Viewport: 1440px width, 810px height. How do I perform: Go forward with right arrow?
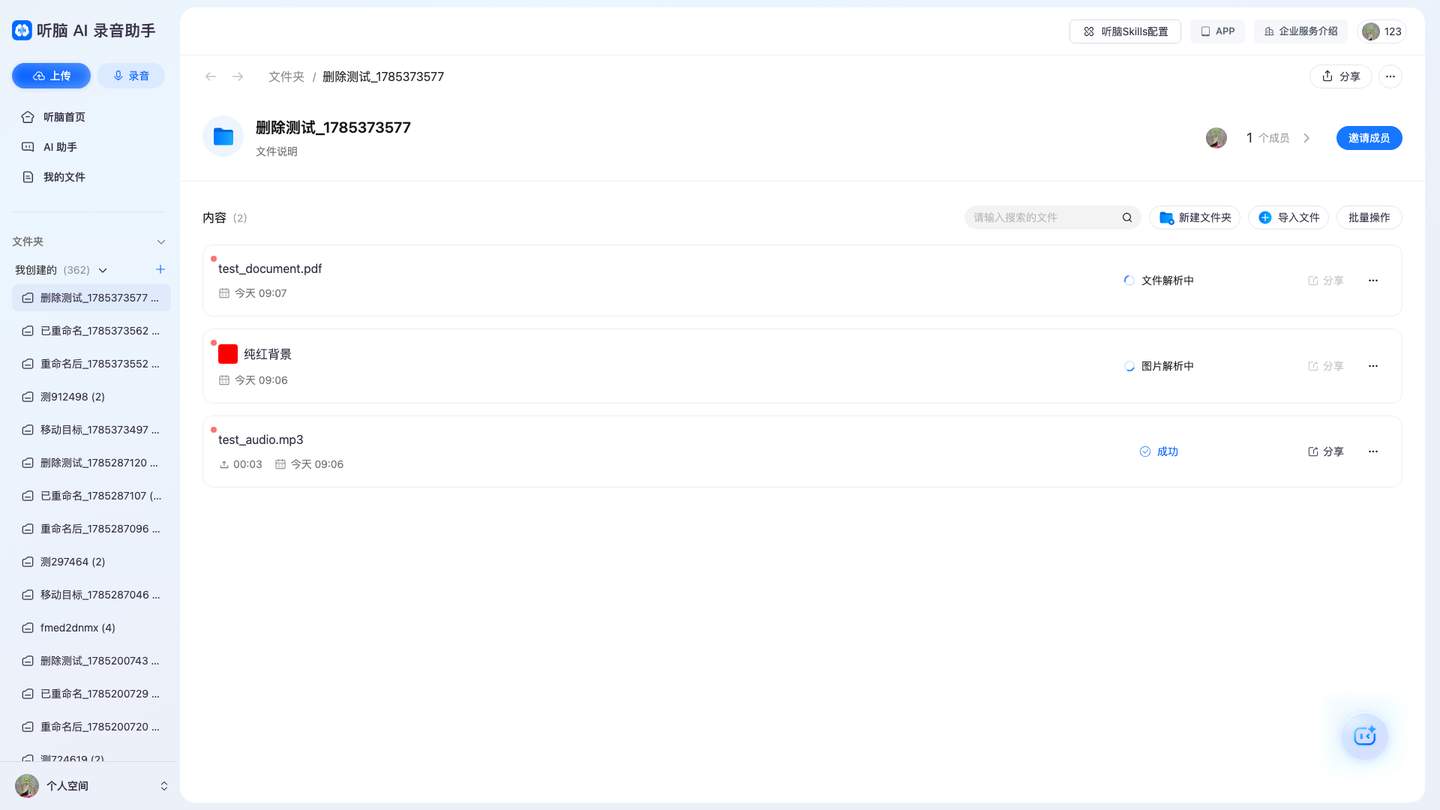click(238, 77)
